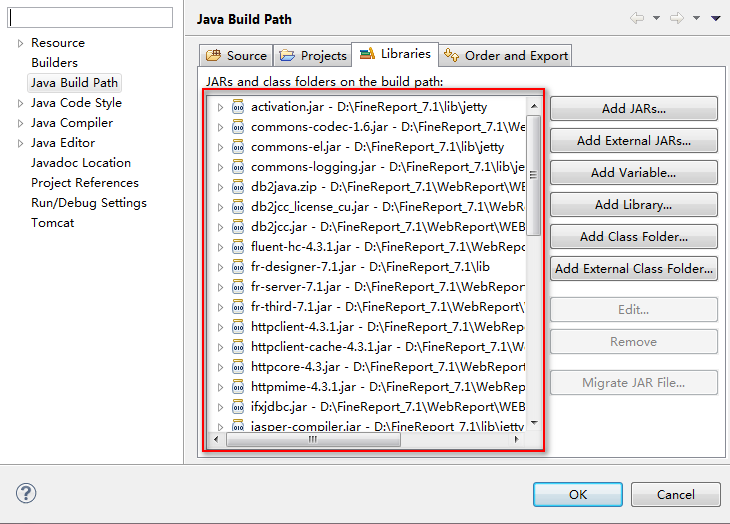The image size is (730, 524).
Task: Click the jar icon of fr-designer-7.1.jar
Action: [238, 267]
